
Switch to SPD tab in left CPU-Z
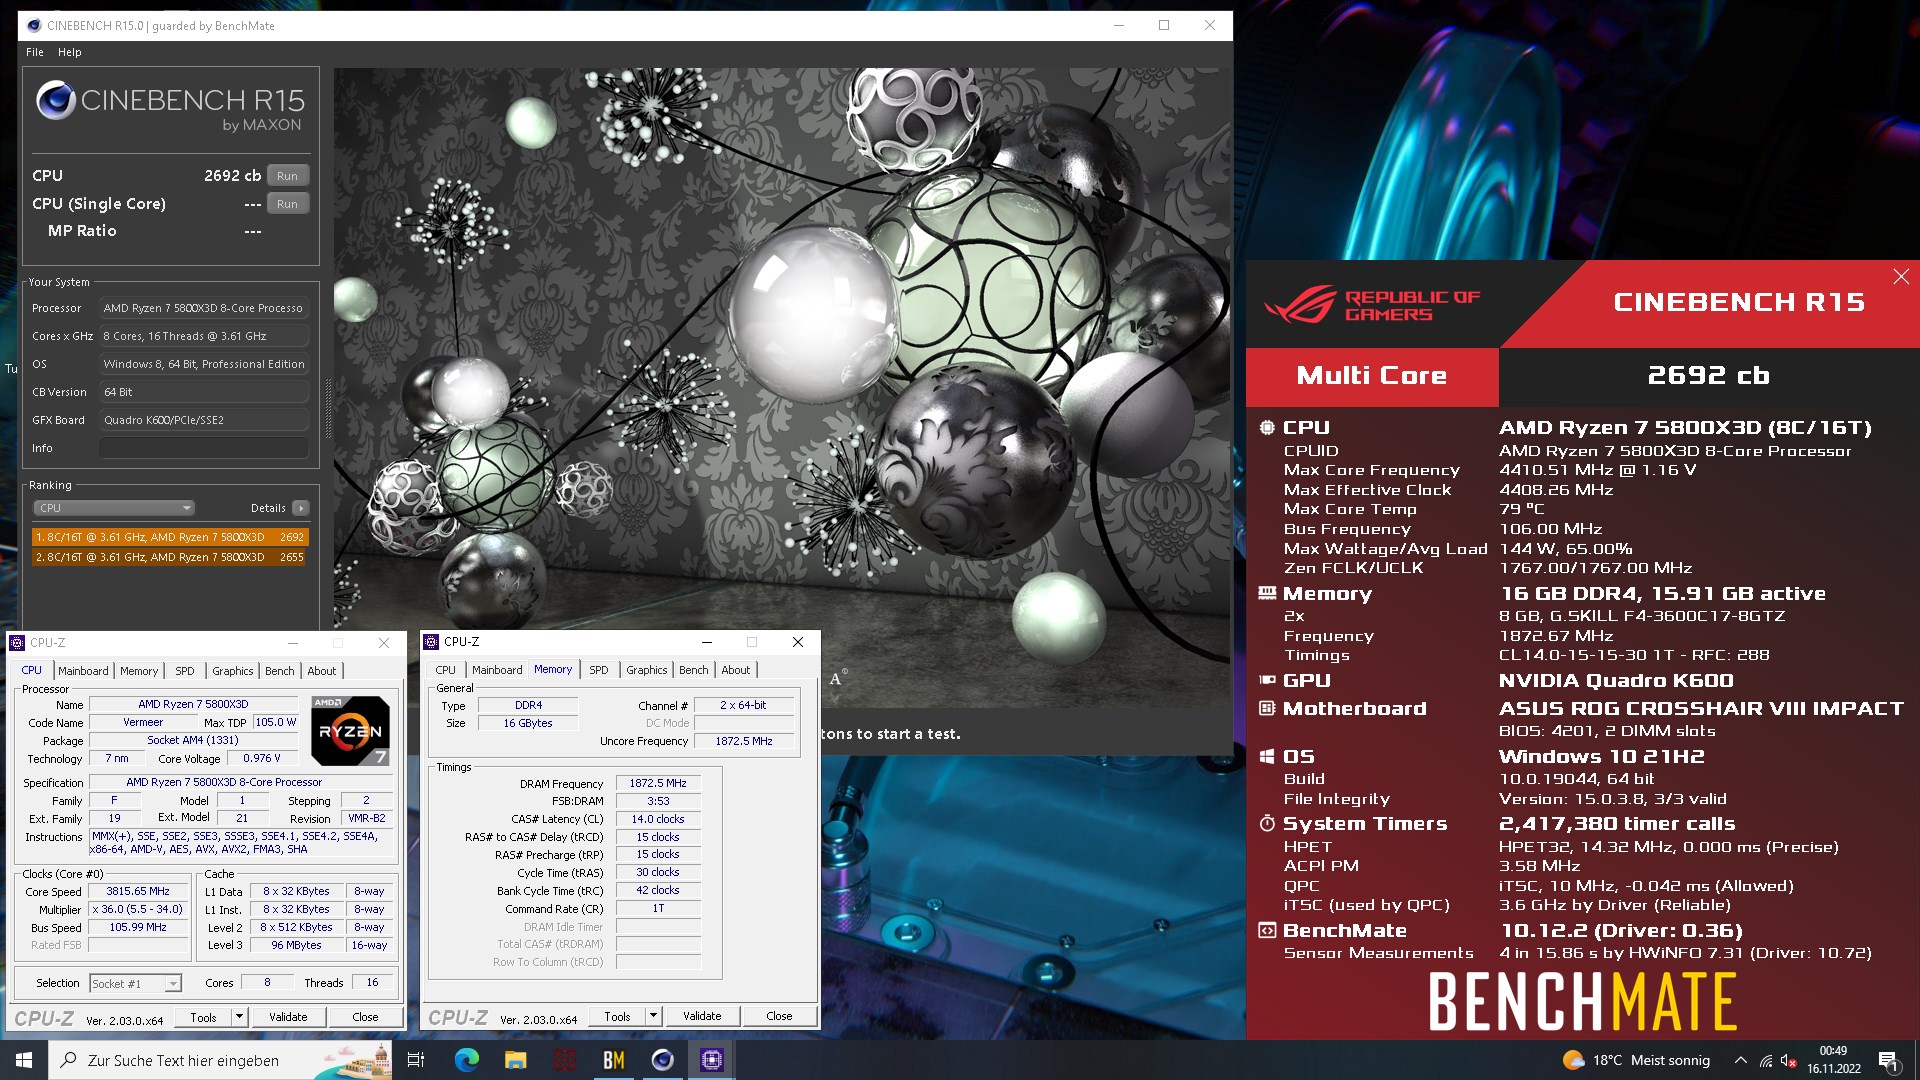coord(185,671)
